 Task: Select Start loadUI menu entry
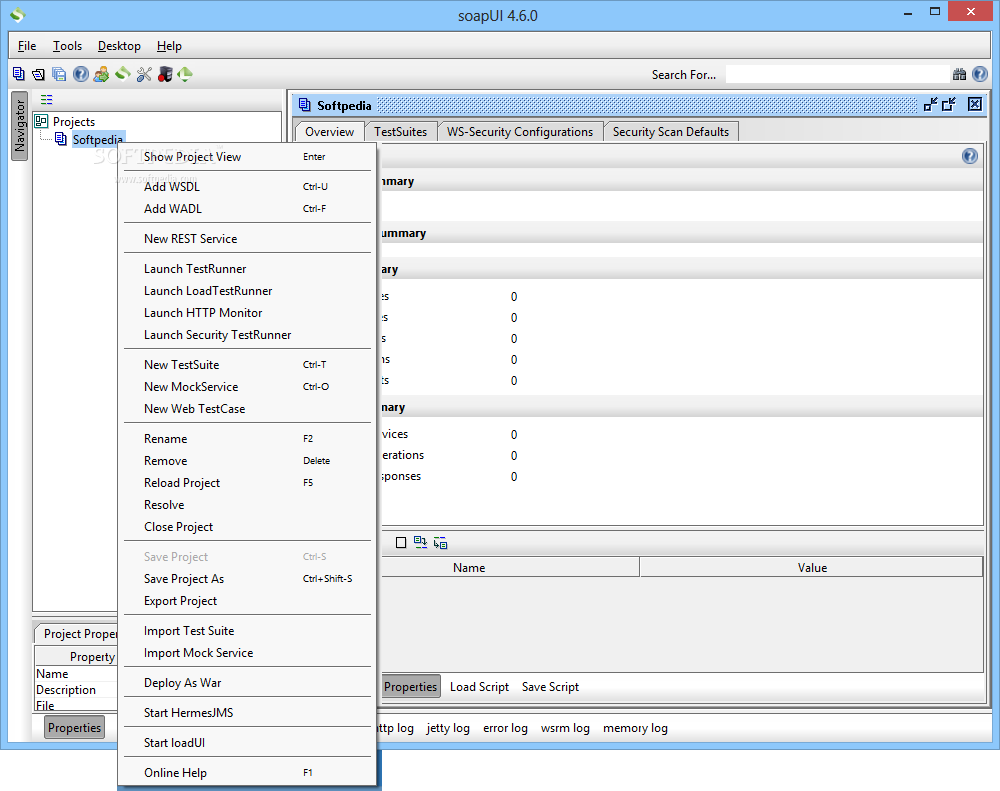pyautogui.click(x=247, y=743)
